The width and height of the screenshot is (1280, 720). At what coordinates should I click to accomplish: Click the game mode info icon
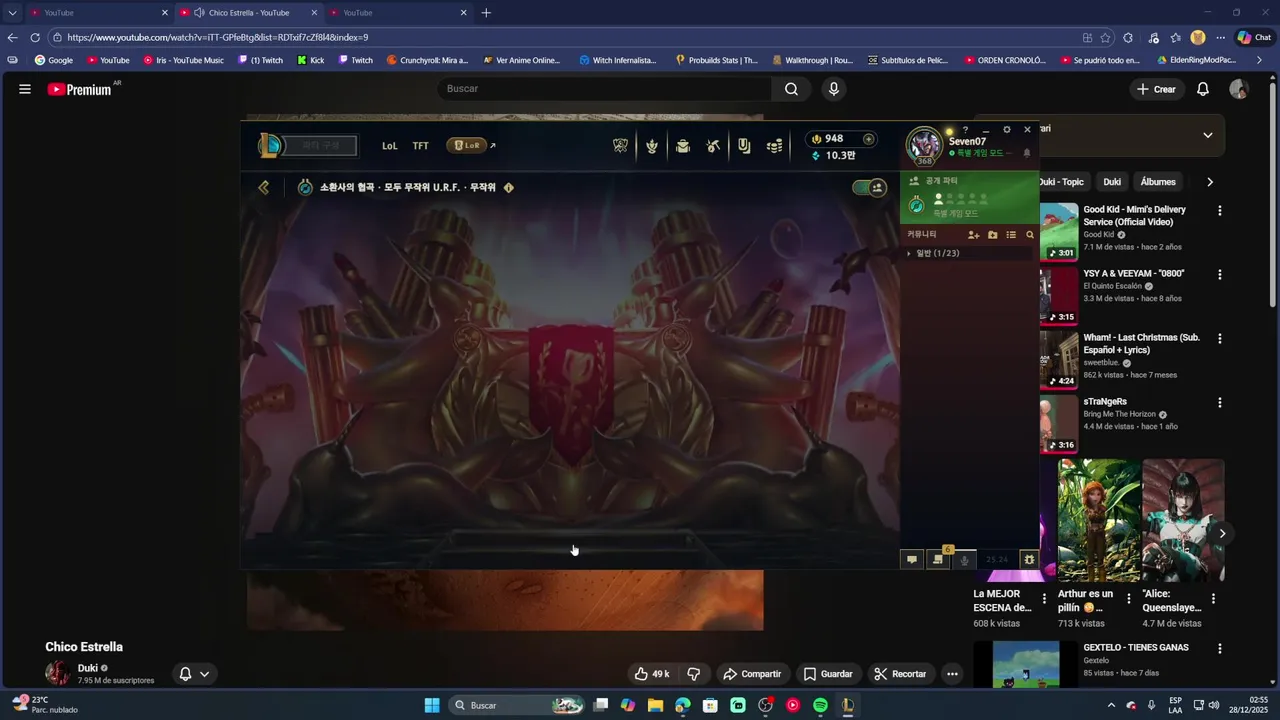(x=508, y=187)
